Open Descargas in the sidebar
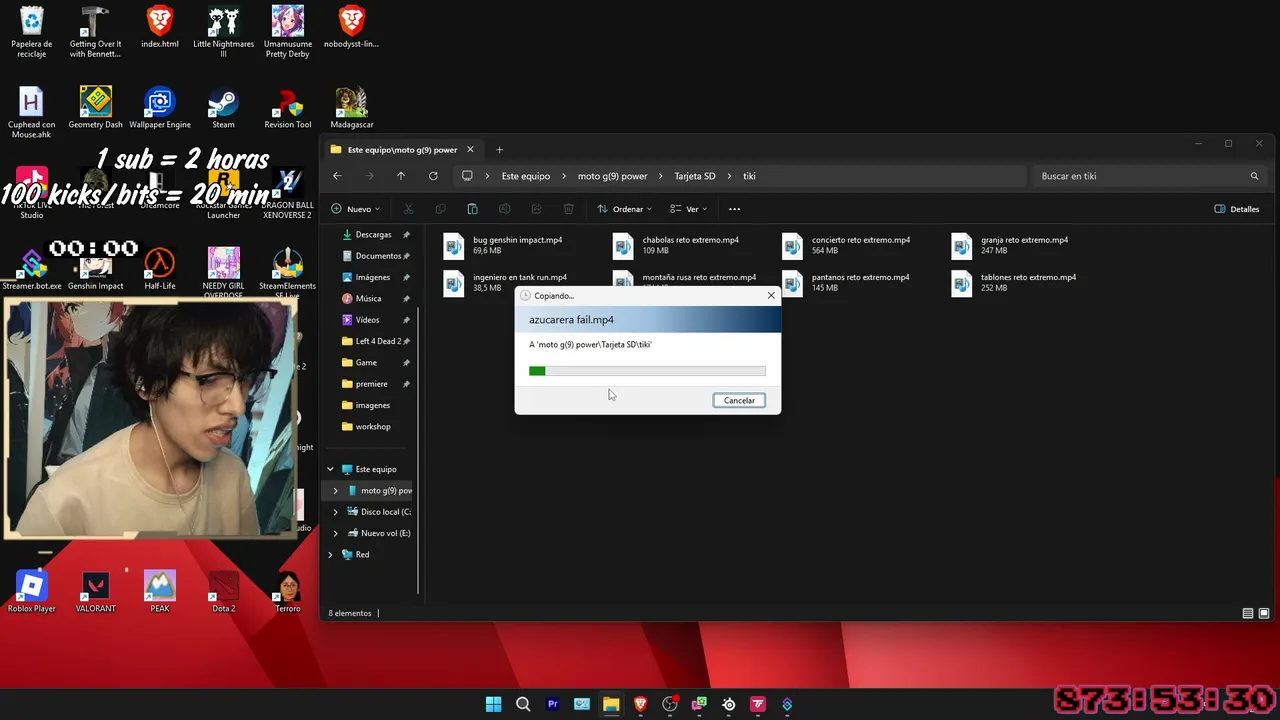This screenshot has width=1280, height=720. click(376, 235)
